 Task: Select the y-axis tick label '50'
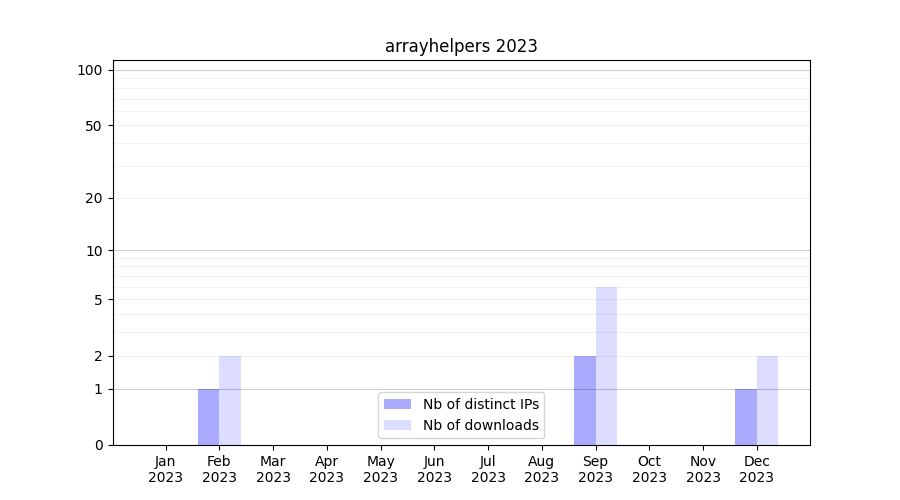pos(94,126)
